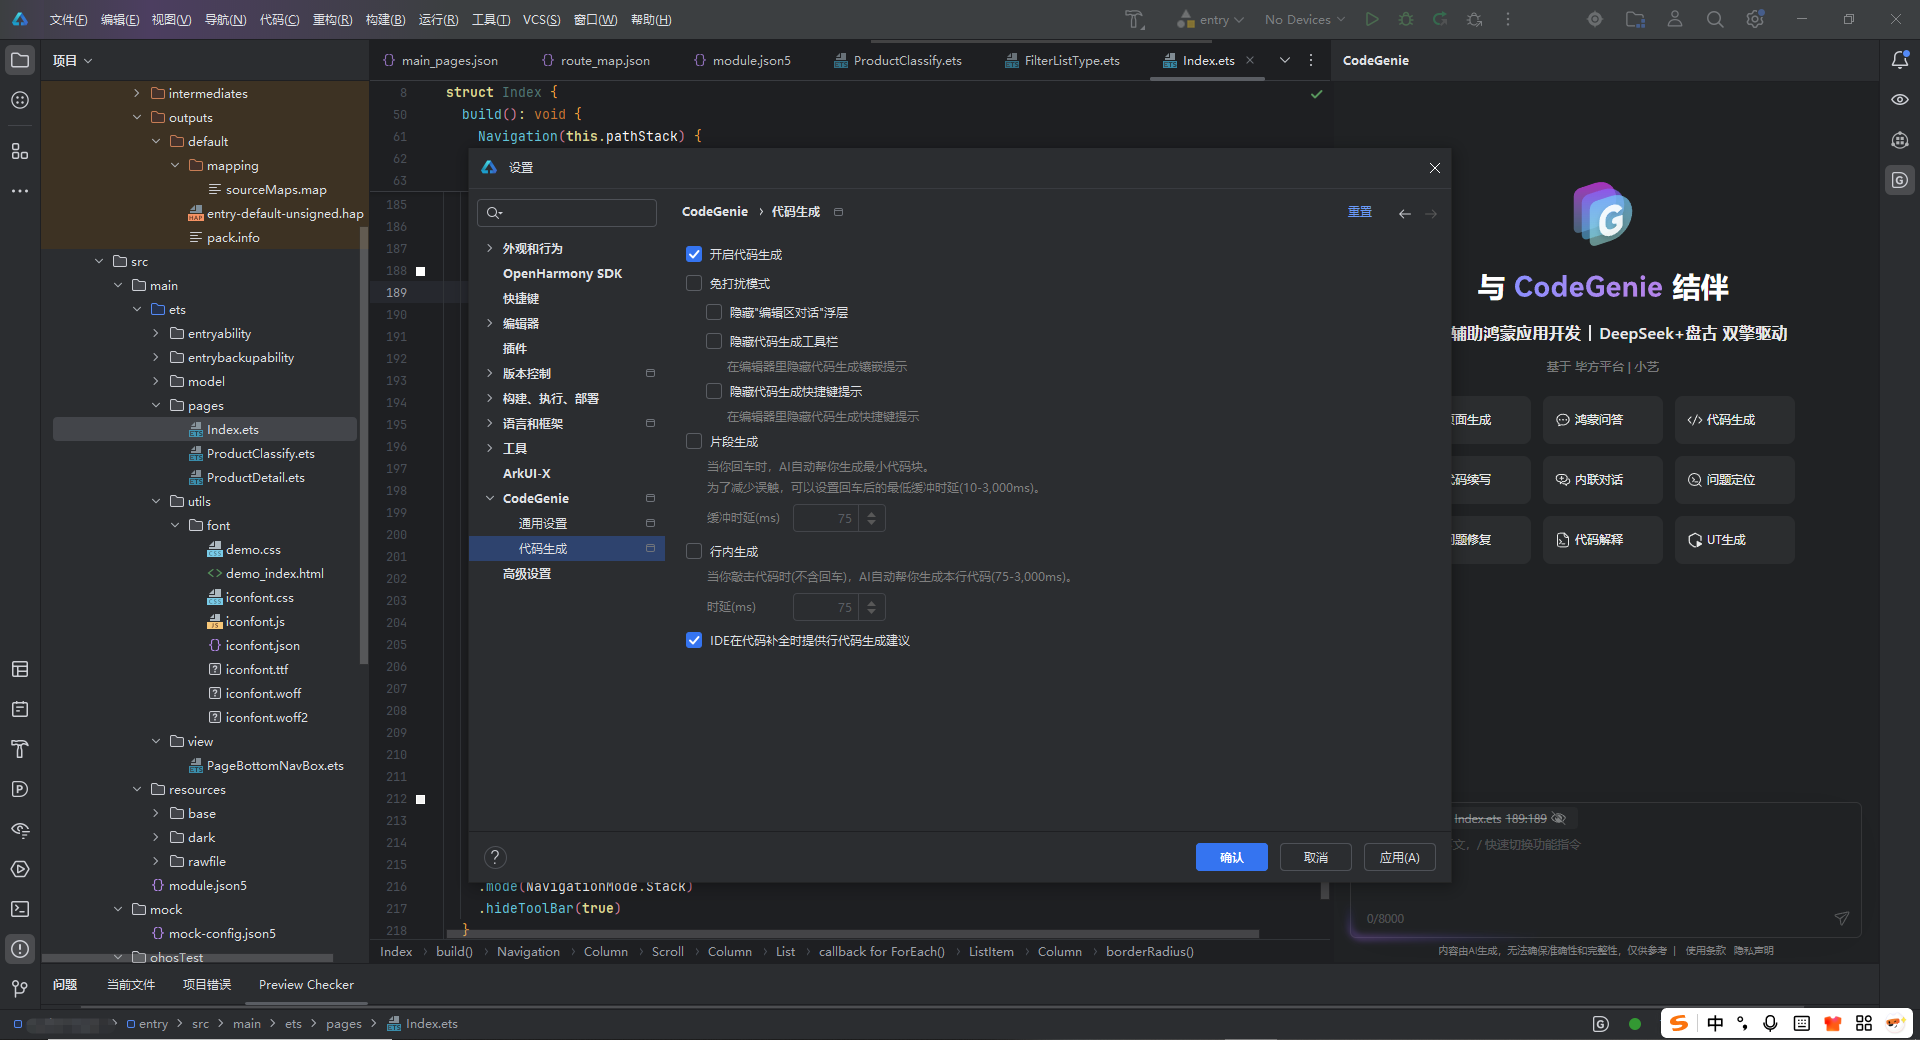Viewport: 1920px width, 1040px height.
Task: Click the send arrow in CodeGenie chat
Action: tap(1842, 918)
